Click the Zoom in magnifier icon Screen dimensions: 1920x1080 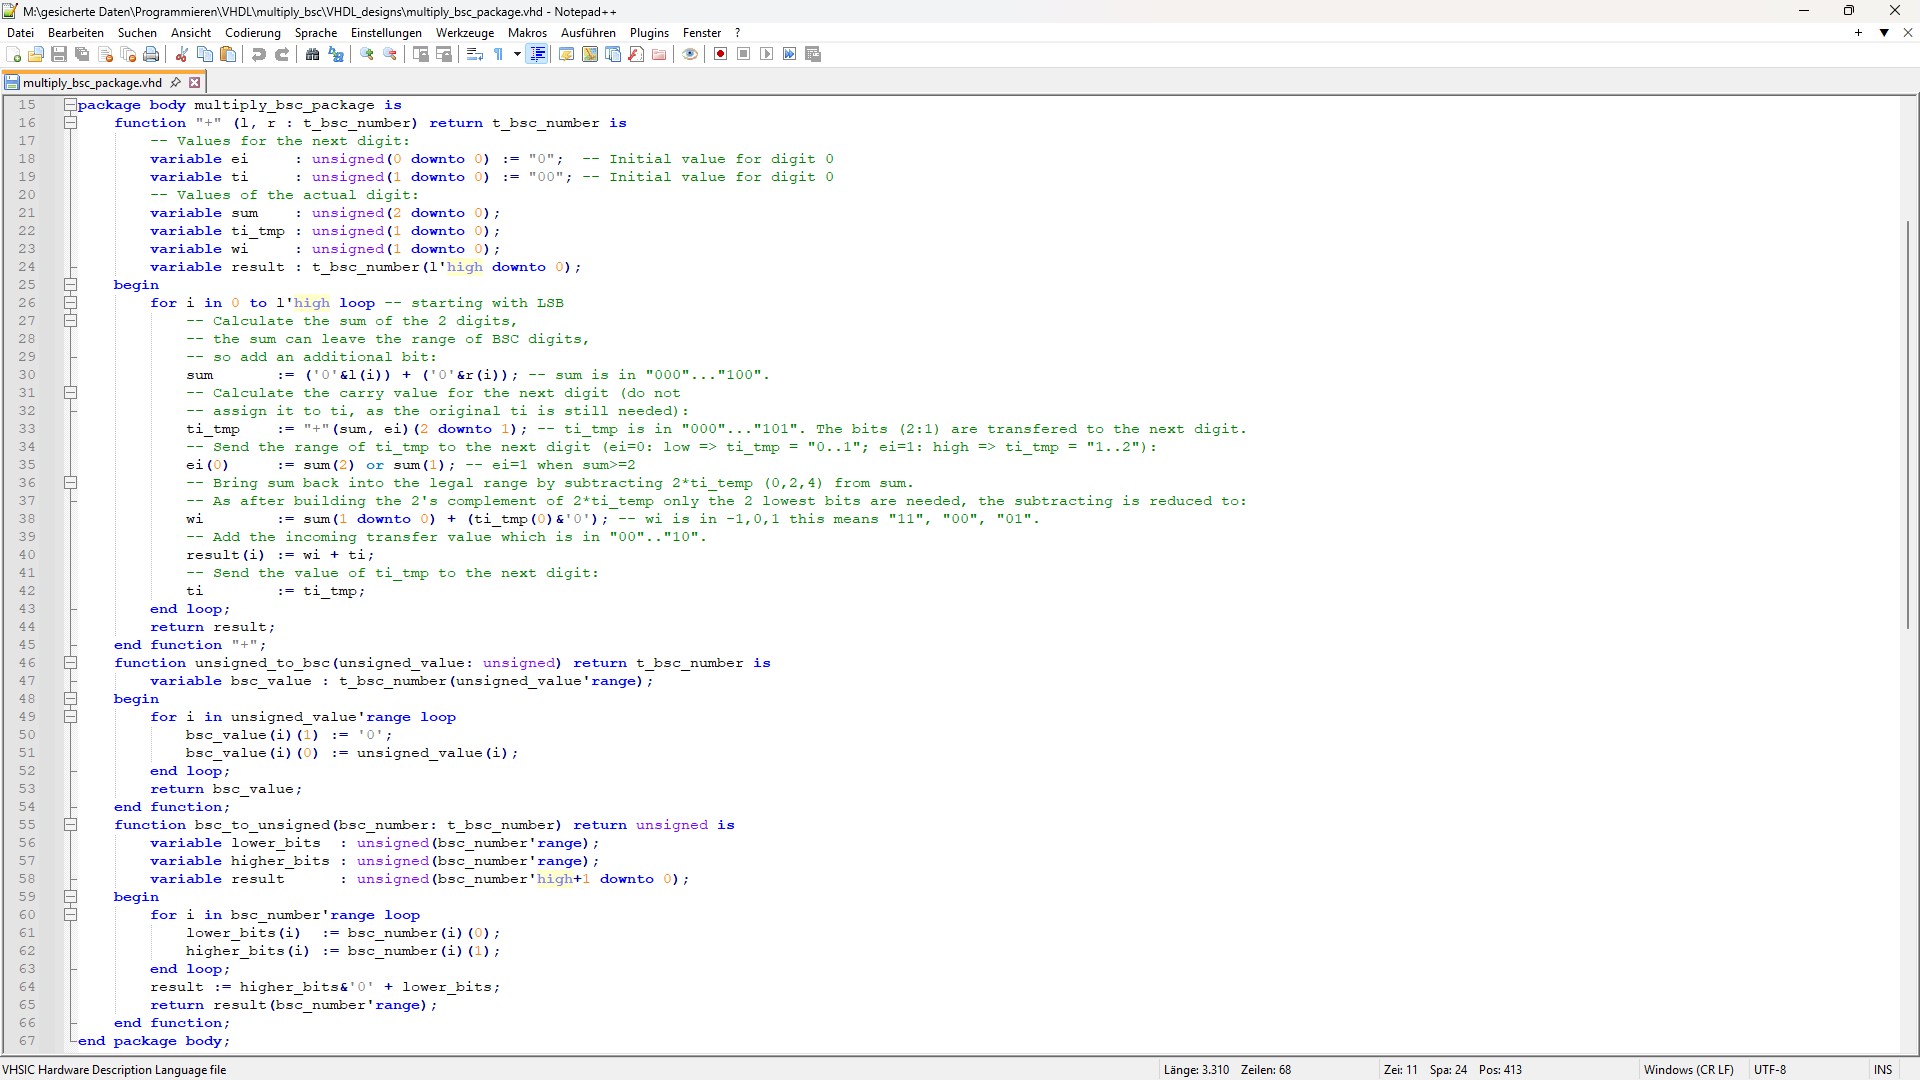pyautogui.click(x=367, y=54)
